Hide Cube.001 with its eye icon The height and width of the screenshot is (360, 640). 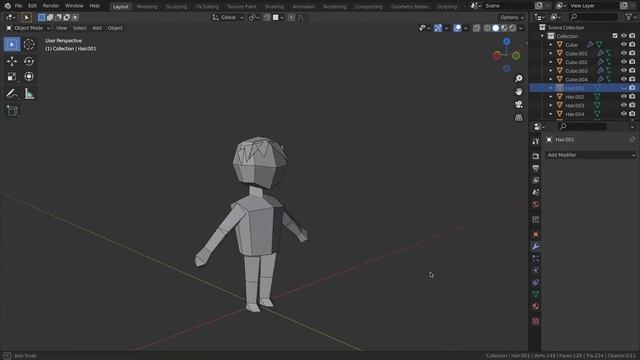pyautogui.click(x=624, y=53)
